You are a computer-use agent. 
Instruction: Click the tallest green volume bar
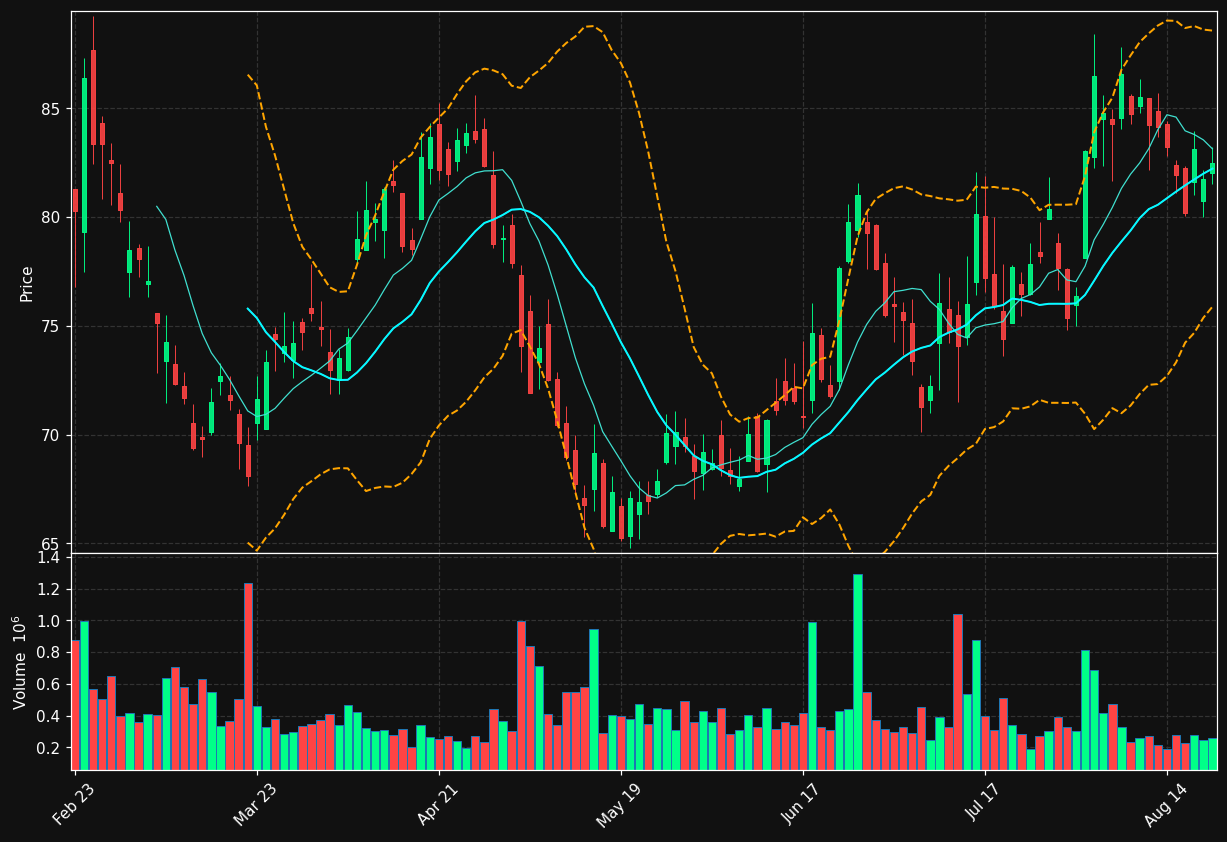pos(858,672)
